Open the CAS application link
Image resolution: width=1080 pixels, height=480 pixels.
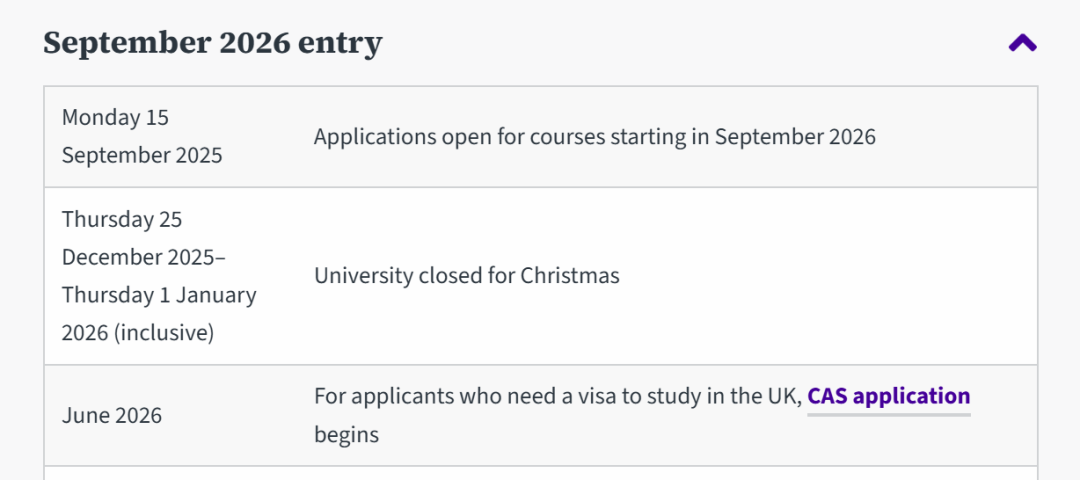click(x=888, y=396)
